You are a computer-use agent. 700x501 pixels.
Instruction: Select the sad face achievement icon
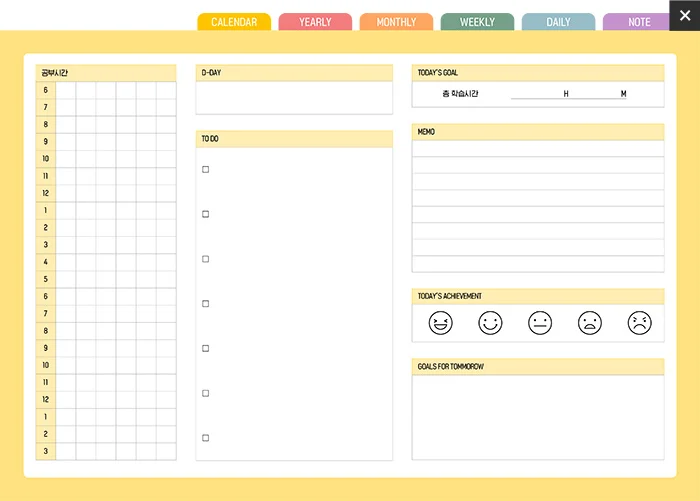pos(590,323)
